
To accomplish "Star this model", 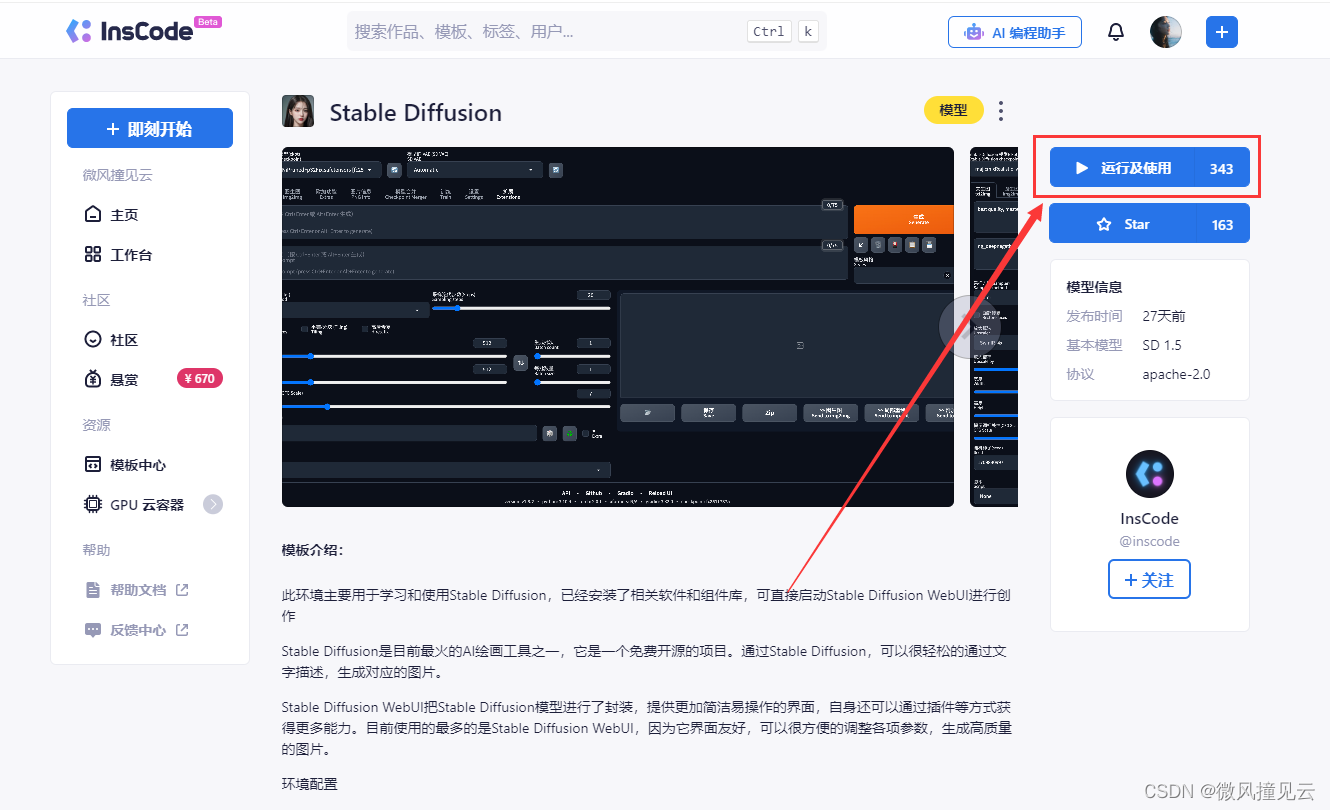I will [1149, 225].
